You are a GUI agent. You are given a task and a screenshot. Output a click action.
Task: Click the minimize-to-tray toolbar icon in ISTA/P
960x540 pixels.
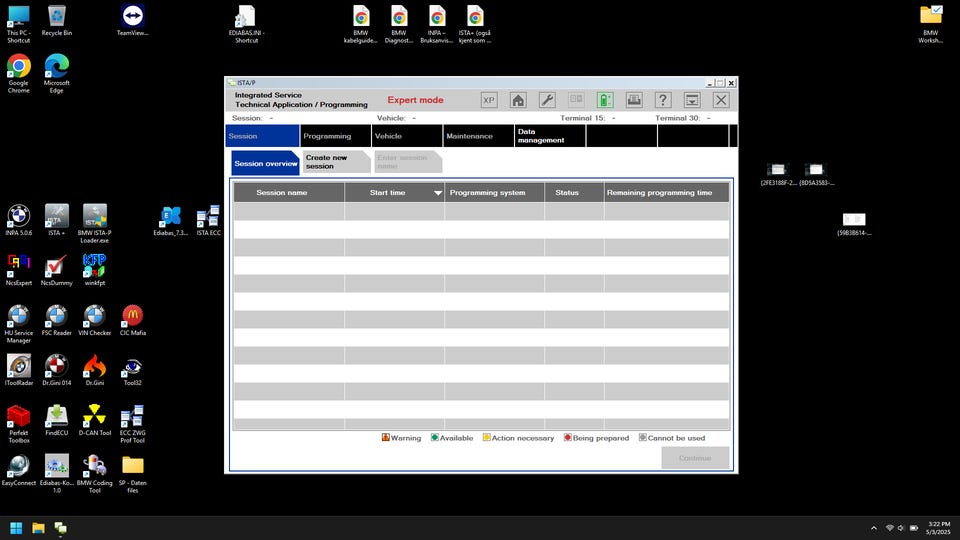tap(692, 100)
